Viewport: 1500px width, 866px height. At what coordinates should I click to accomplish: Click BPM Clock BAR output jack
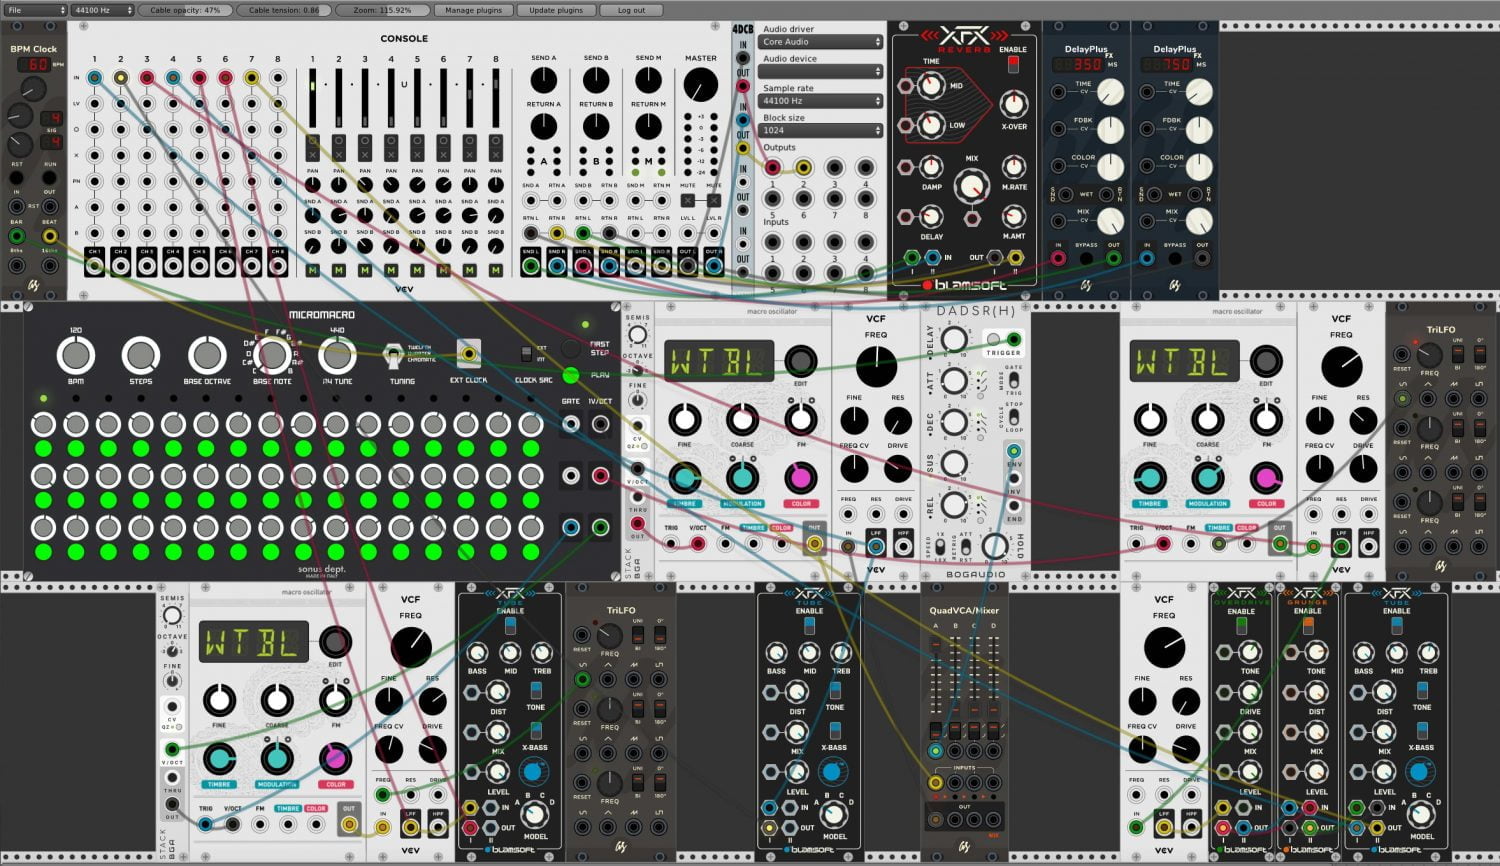pyautogui.click(x=17, y=236)
